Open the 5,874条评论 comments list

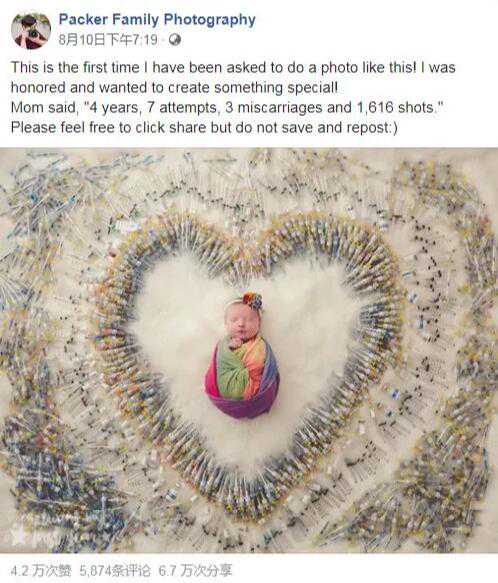pos(115,570)
